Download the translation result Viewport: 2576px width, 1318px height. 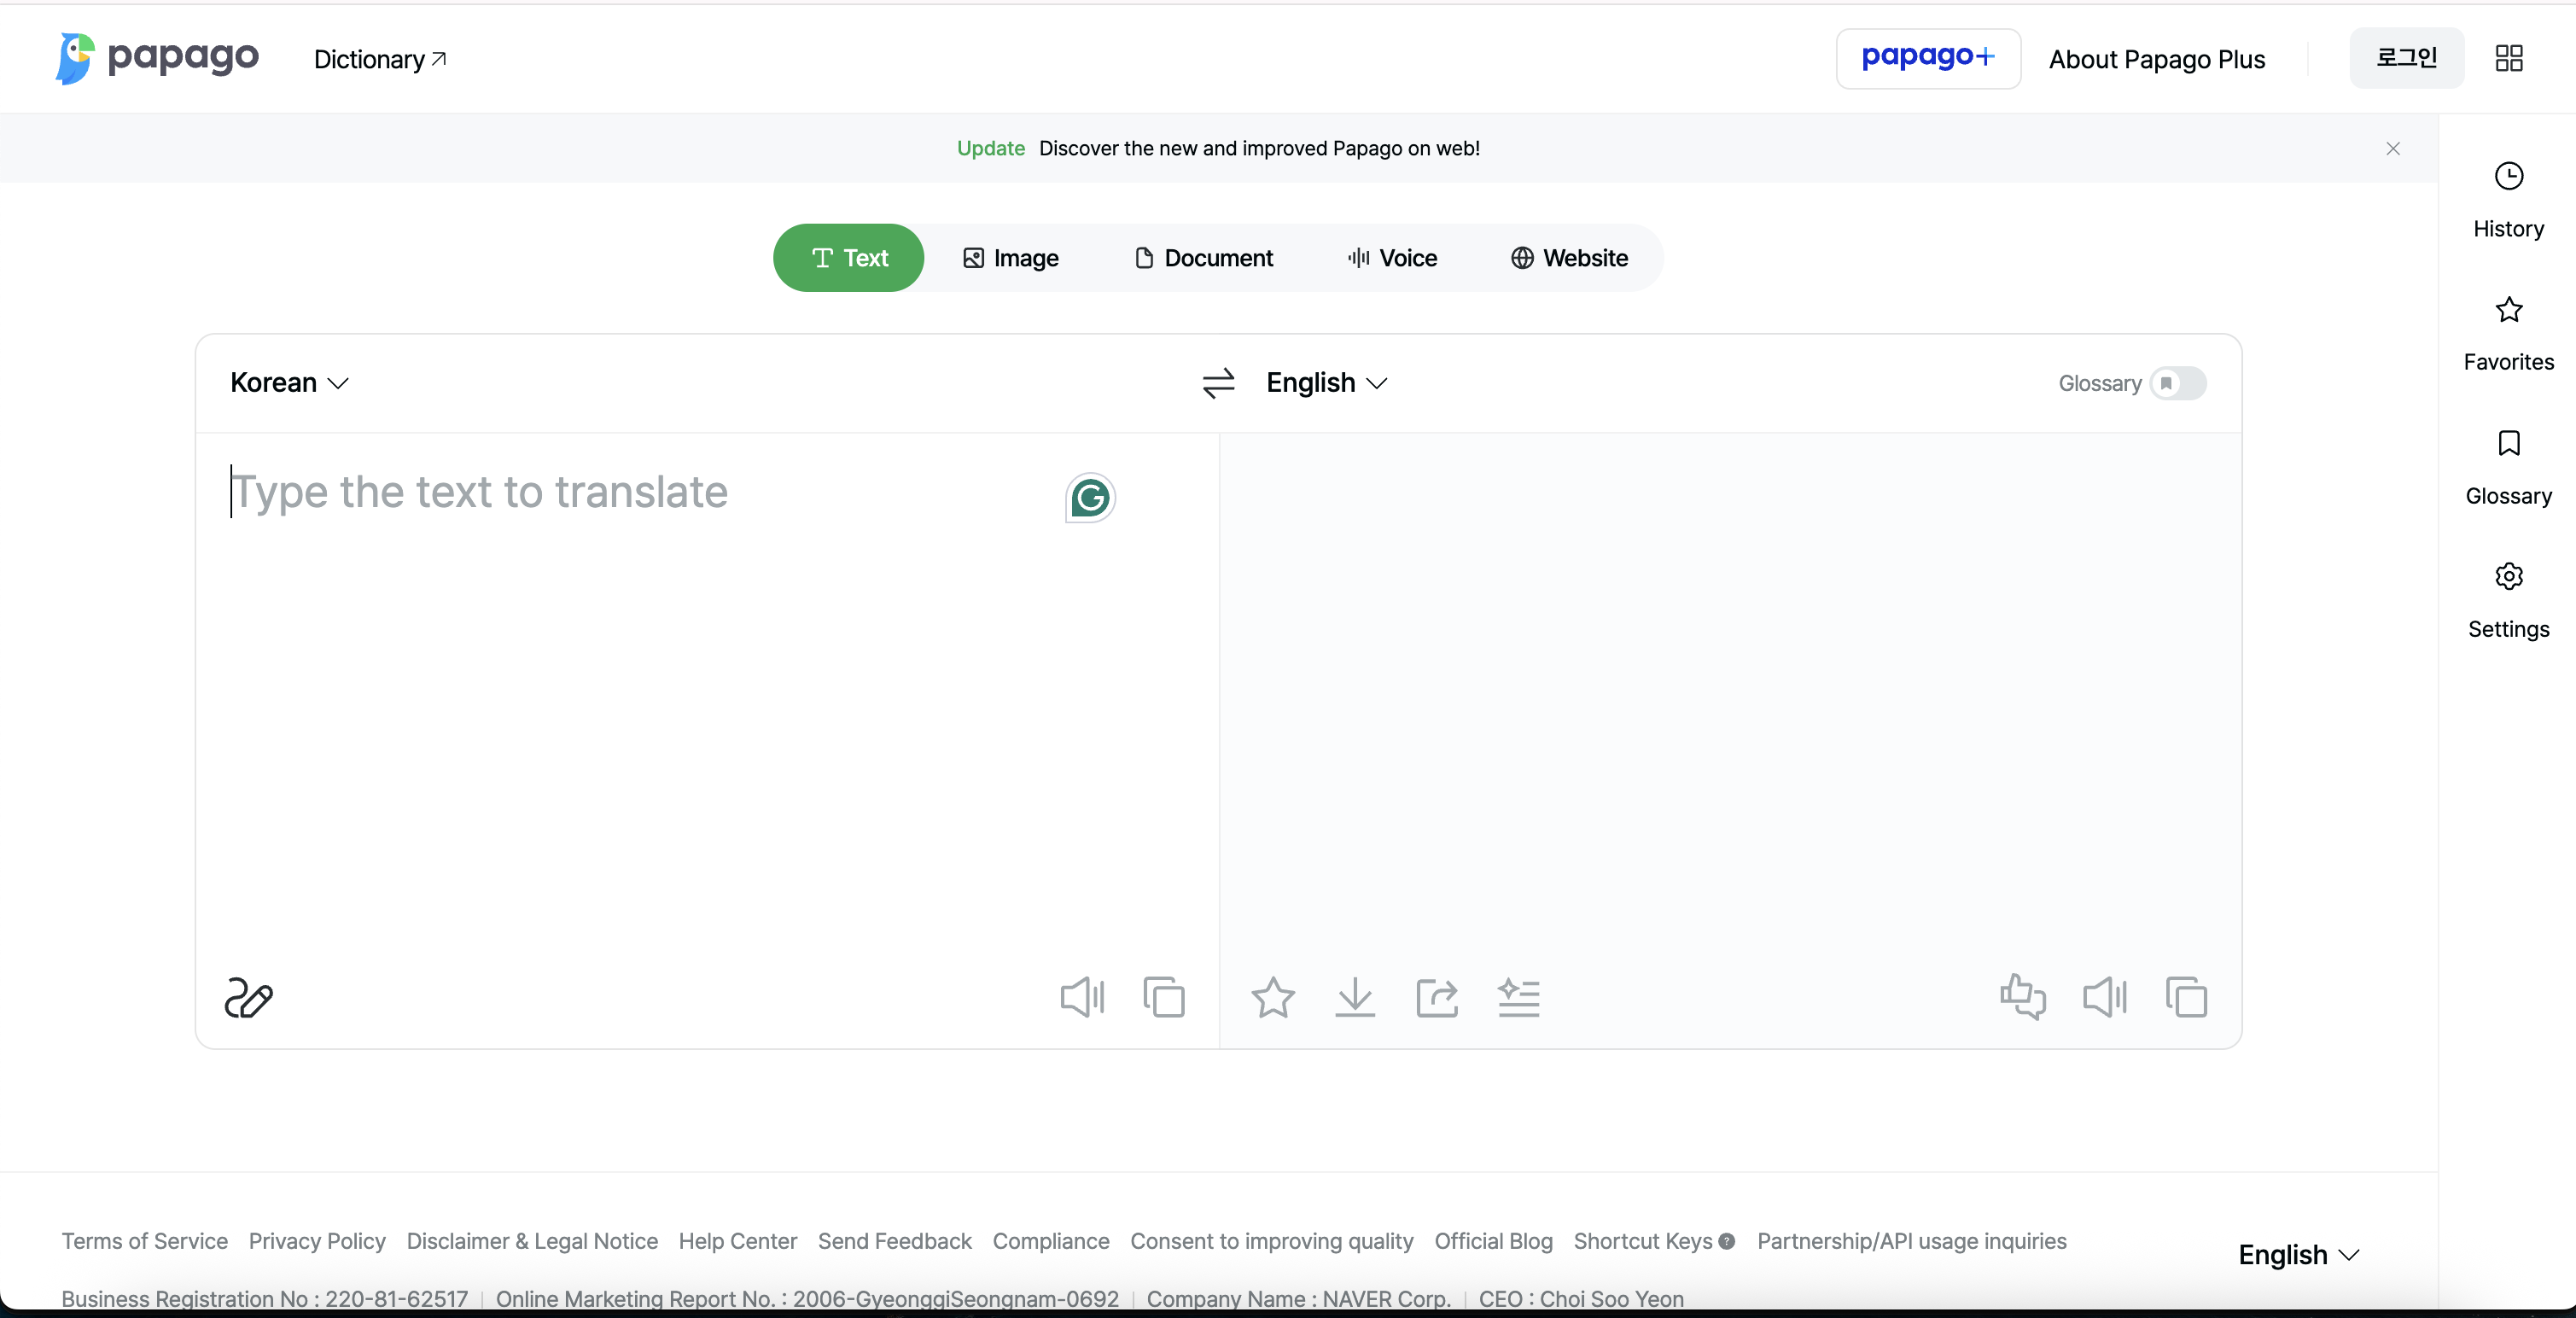(x=1355, y=997)
